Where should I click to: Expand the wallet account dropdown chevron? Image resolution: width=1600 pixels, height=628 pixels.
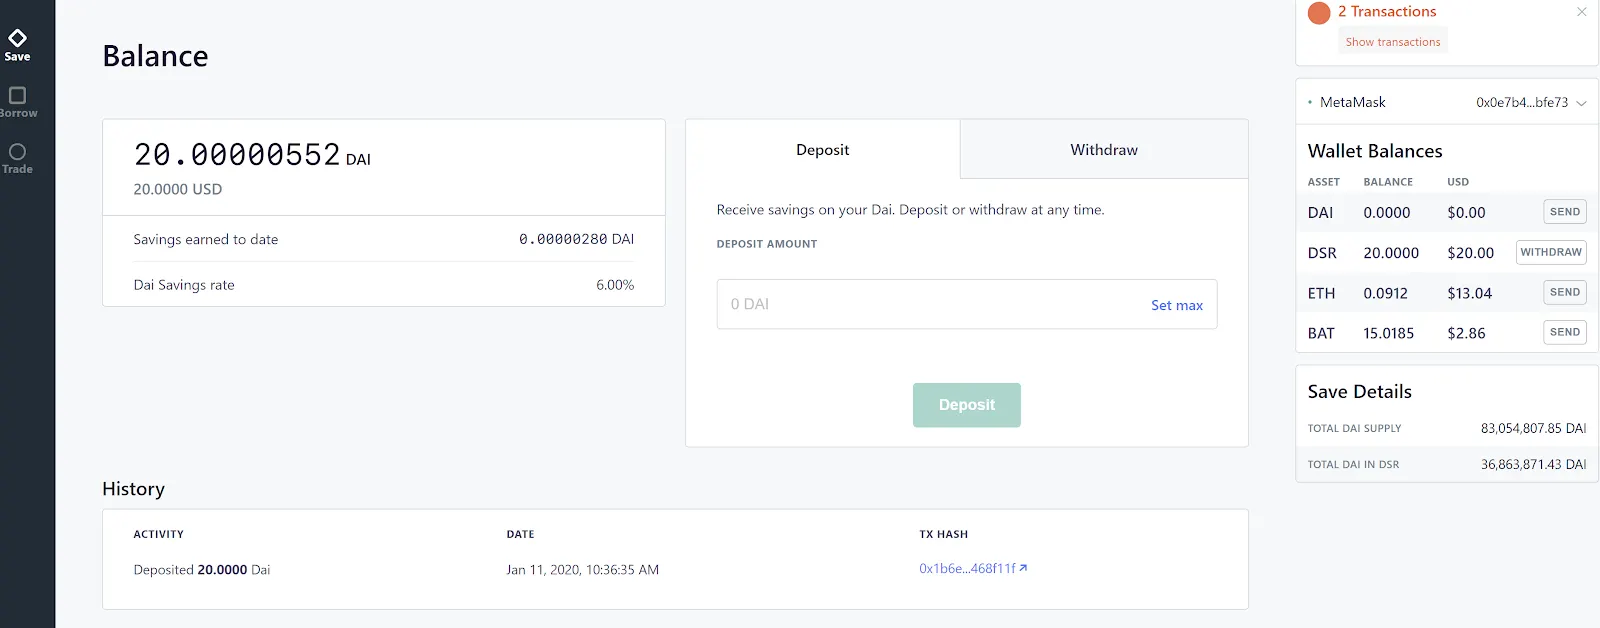pyautogui.click(x=1581, y=103)
